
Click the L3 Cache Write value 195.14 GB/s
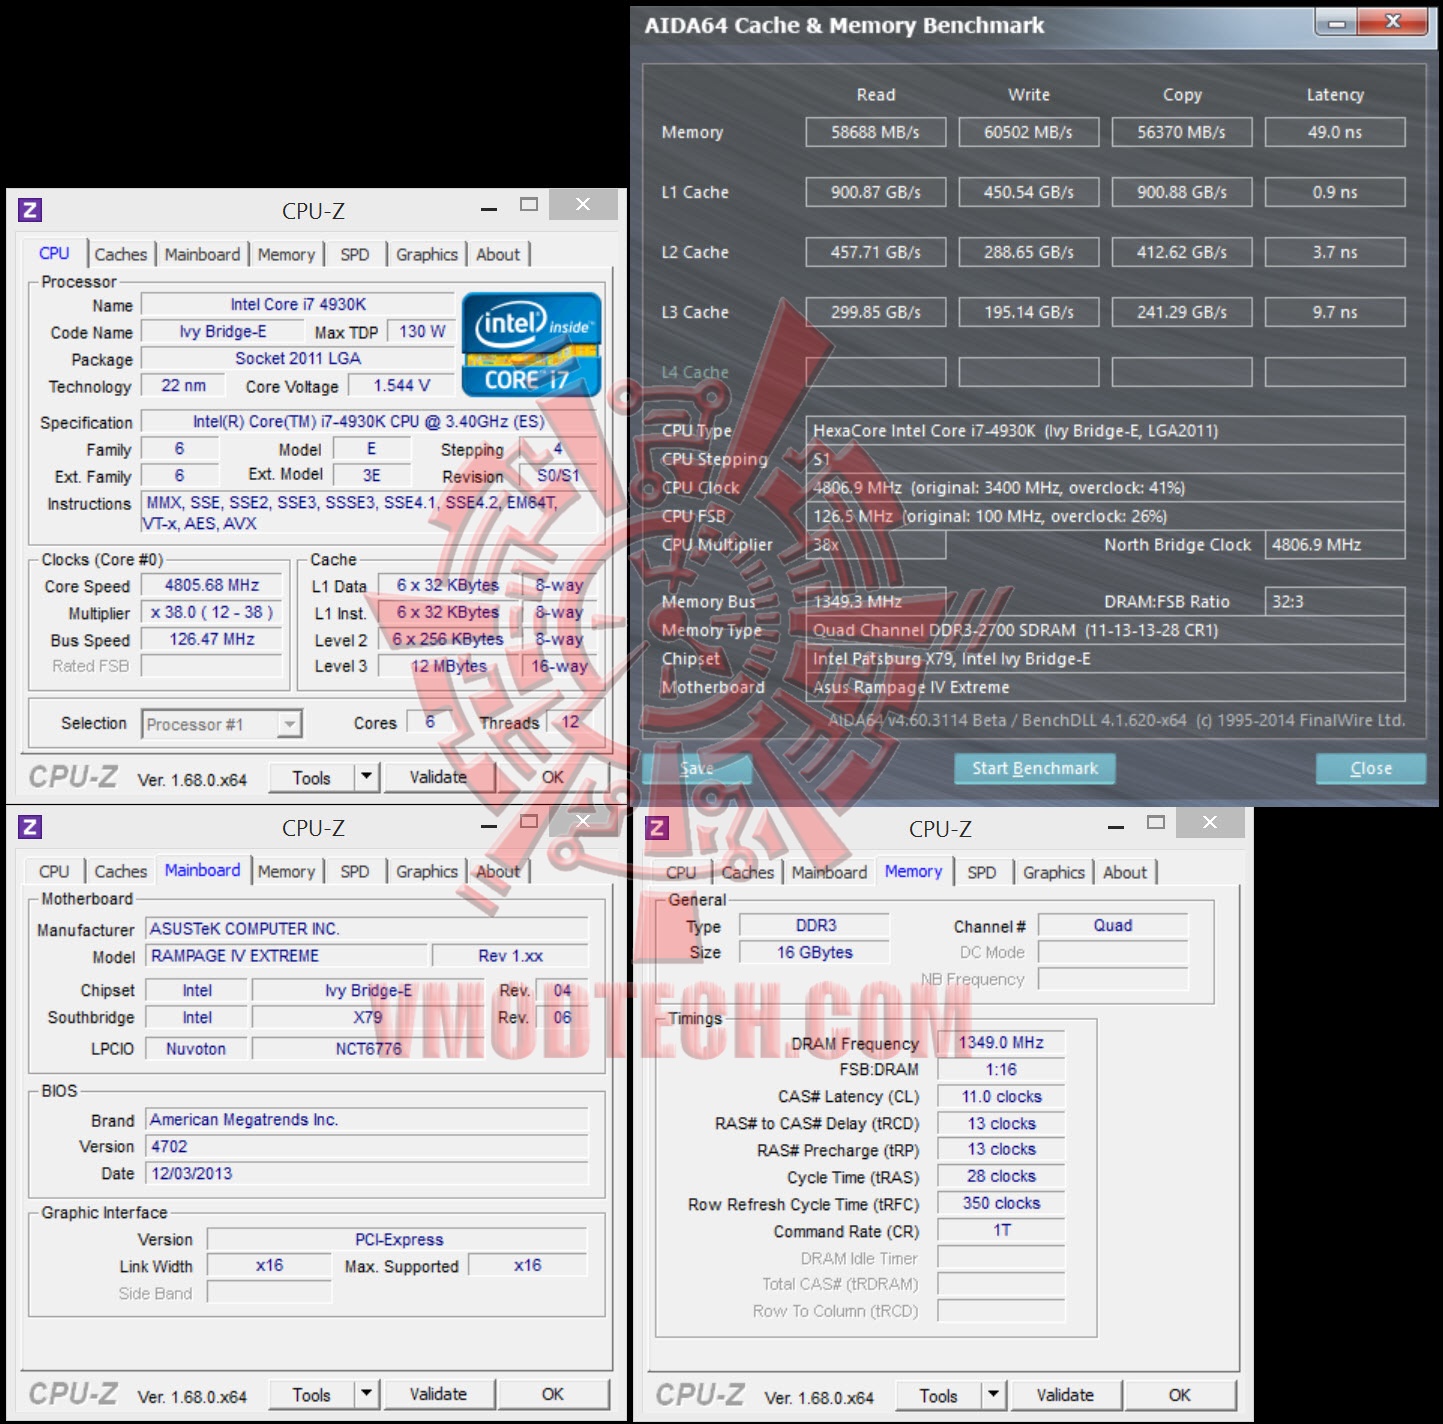[1028, 312]
